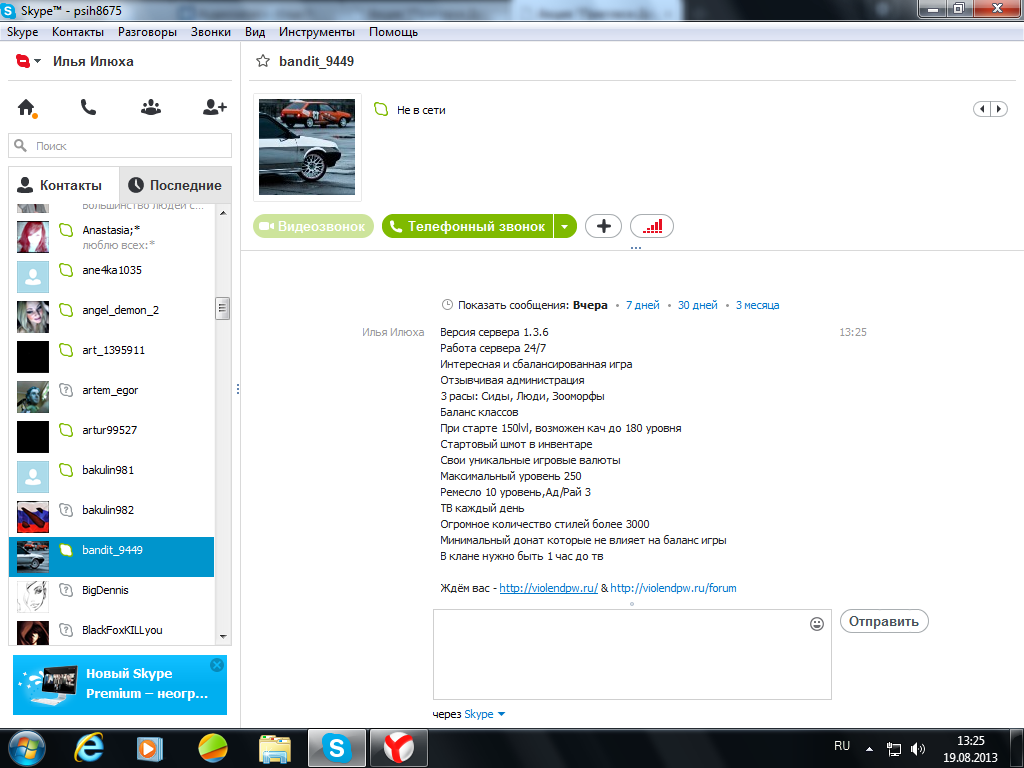The height and width of the screenshot is (768, 1024).
Task: Show messages from 7 дней
Action: (643, 305)
